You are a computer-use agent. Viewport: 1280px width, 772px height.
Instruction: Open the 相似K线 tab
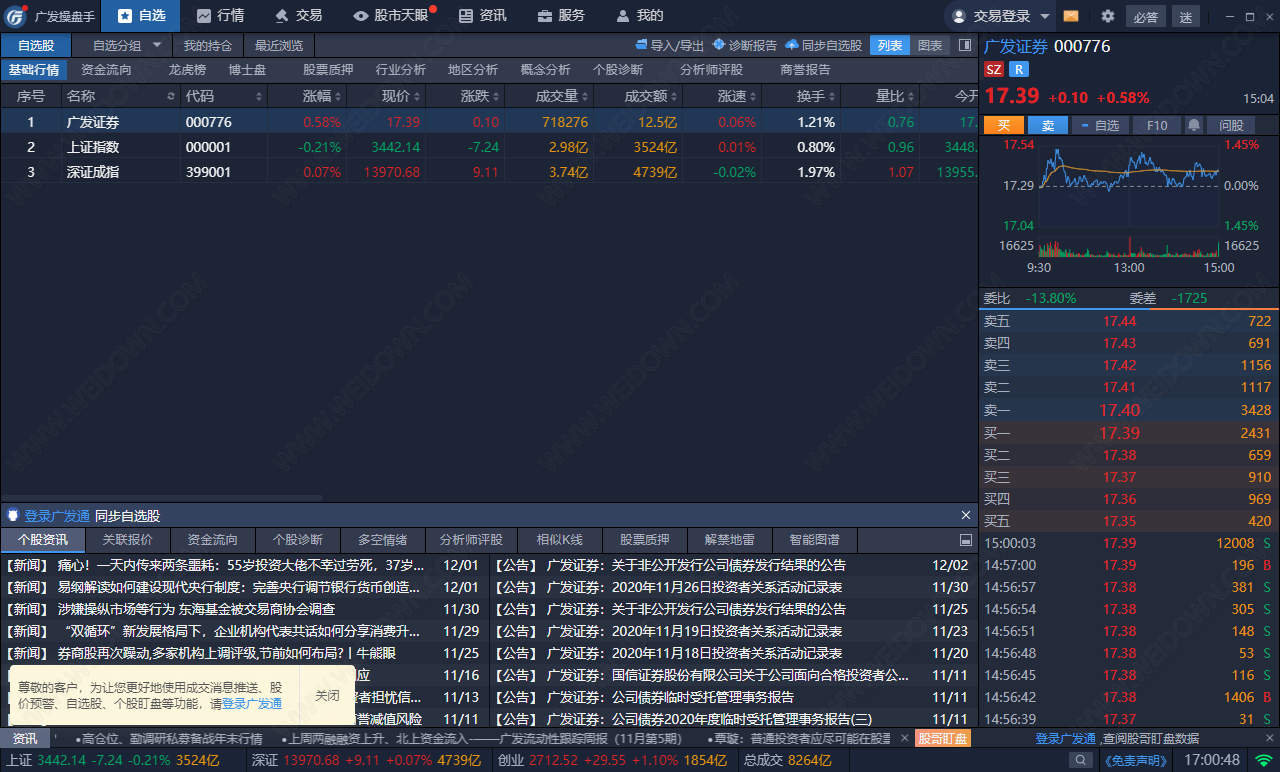pos(559,540)
